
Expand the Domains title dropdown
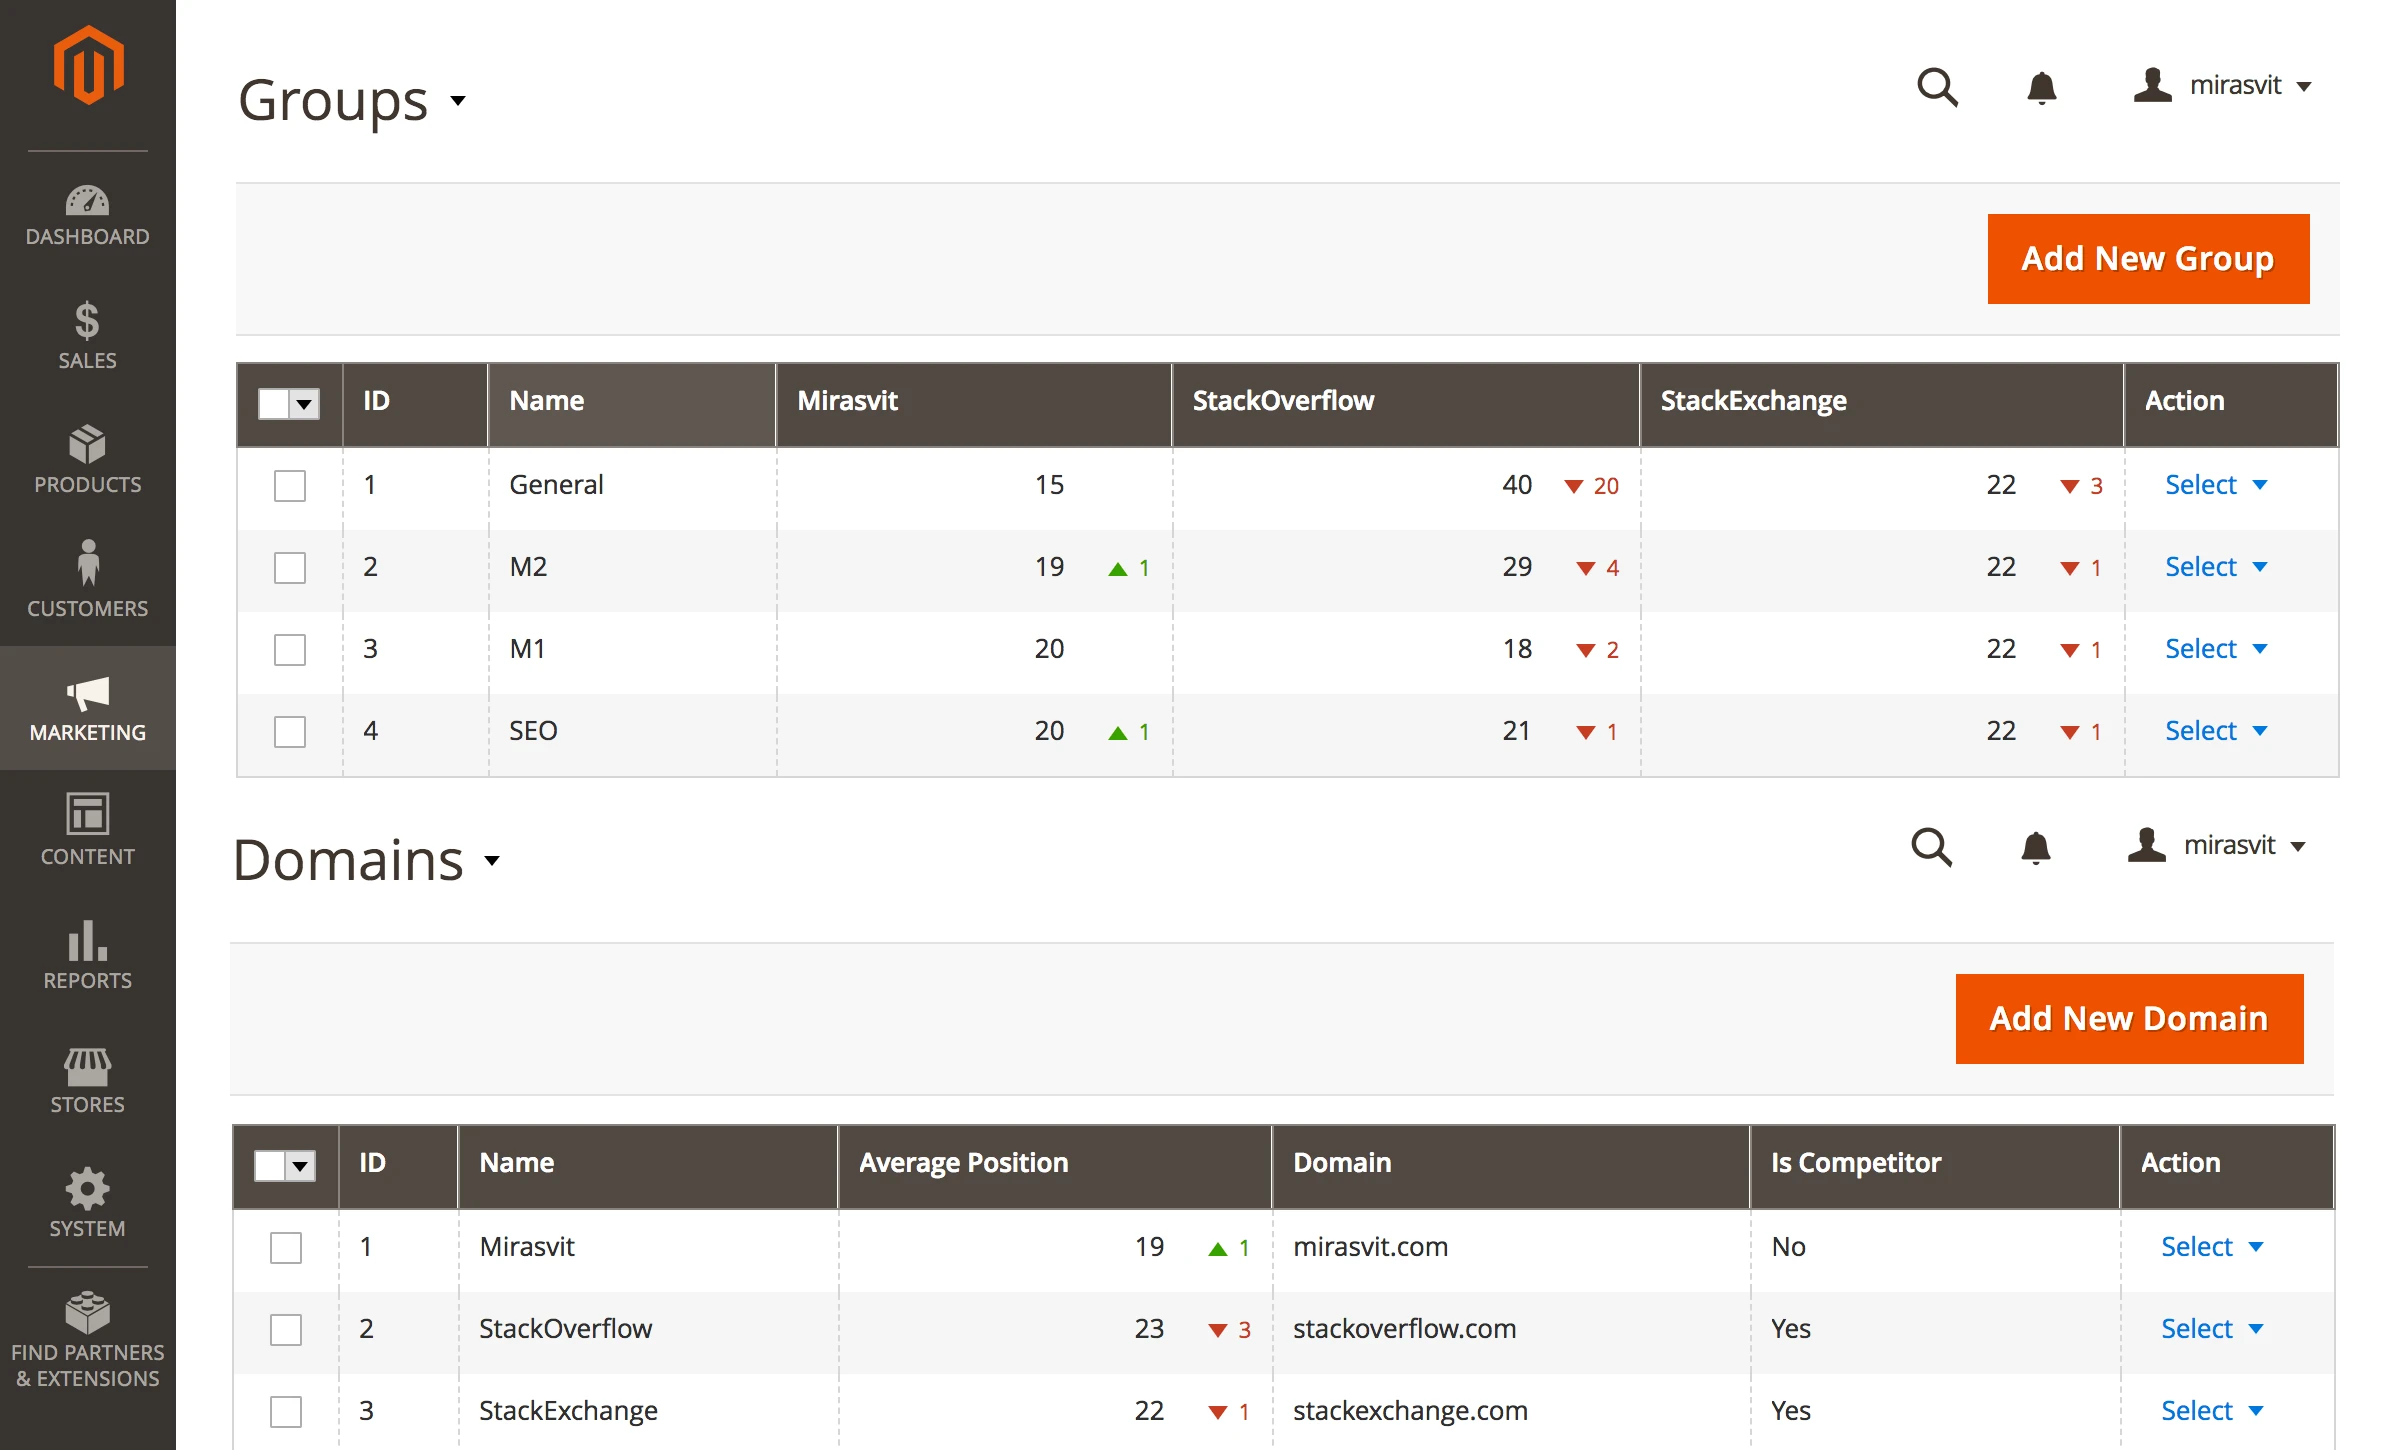click(x=492, y=860)
